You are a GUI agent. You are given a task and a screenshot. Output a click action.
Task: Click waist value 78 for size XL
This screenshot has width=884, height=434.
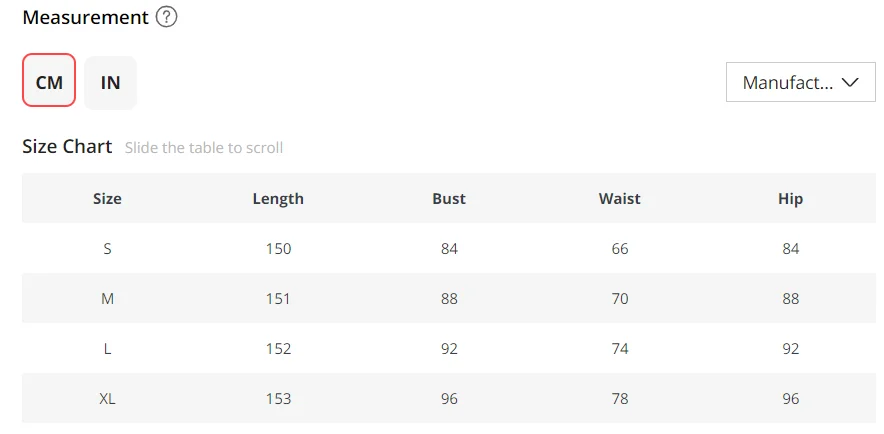(620, 398)
